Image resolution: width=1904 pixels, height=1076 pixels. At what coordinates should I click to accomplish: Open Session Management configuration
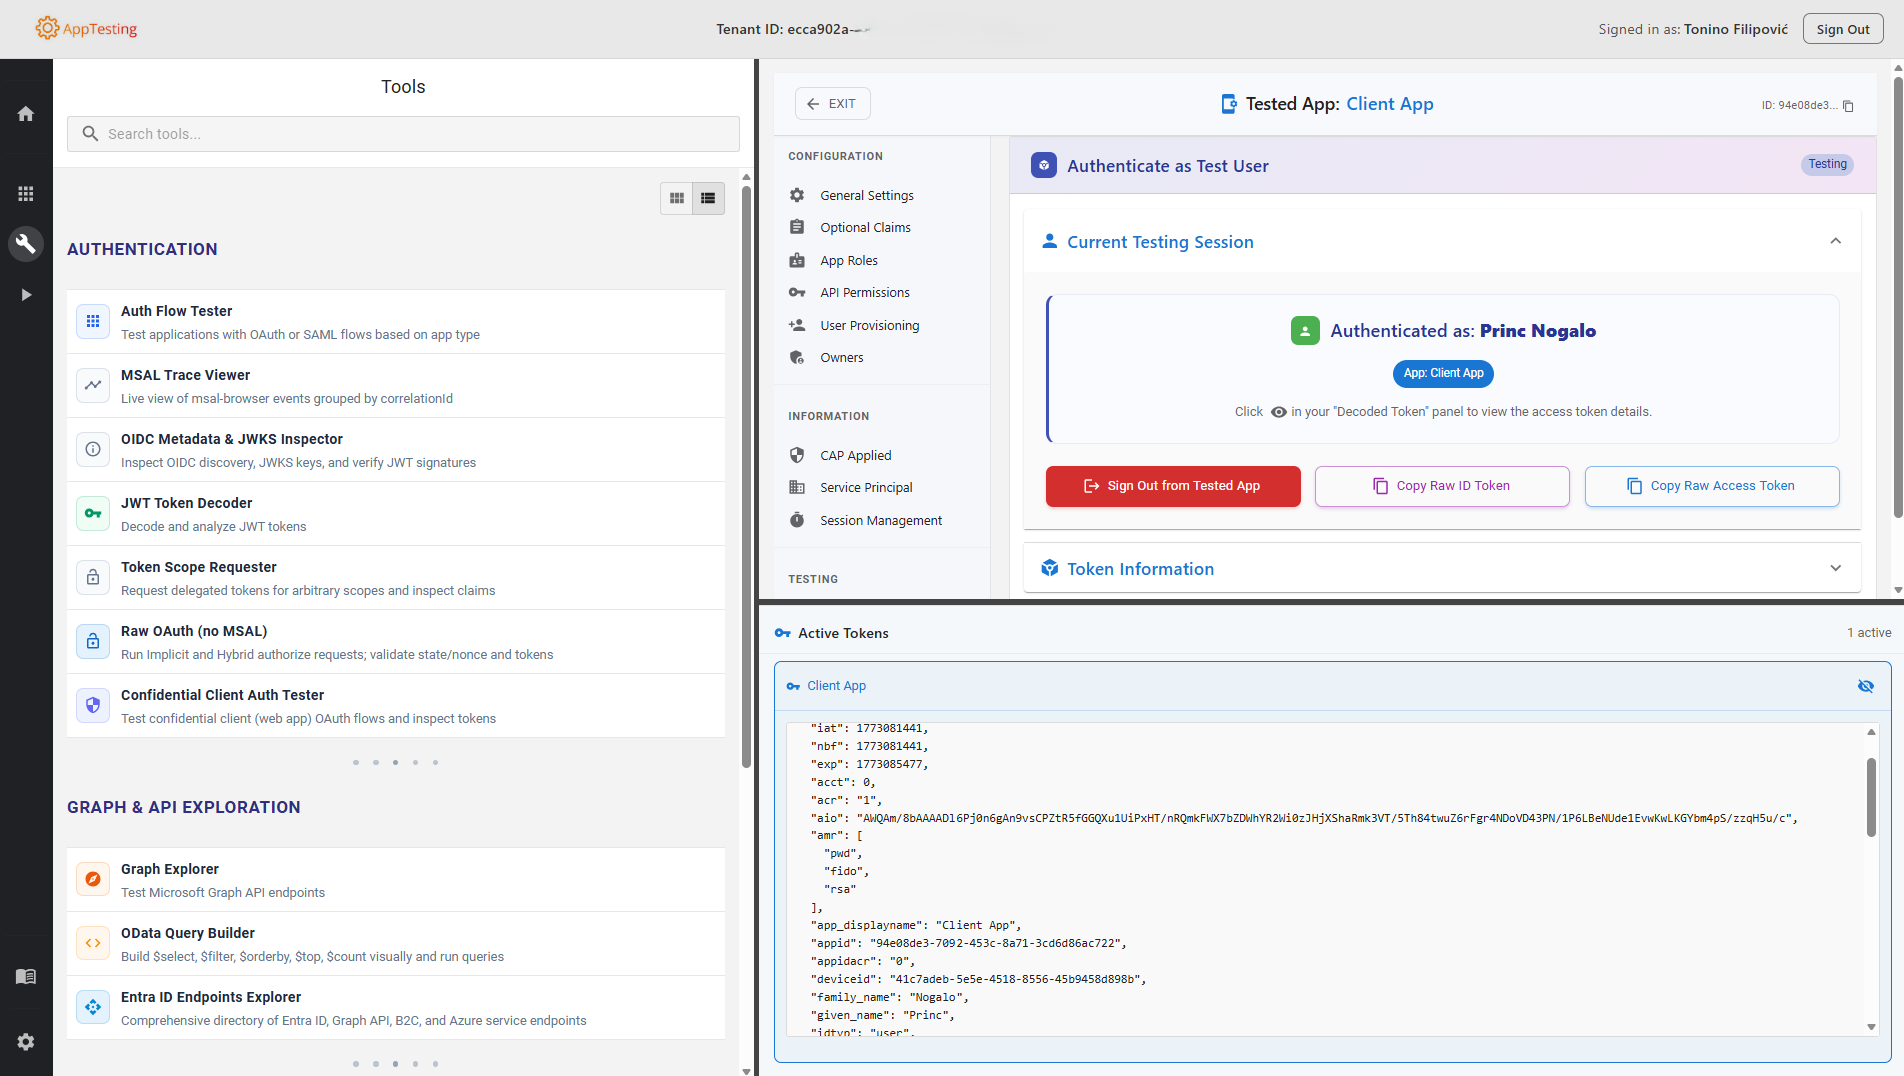point(881,520)
